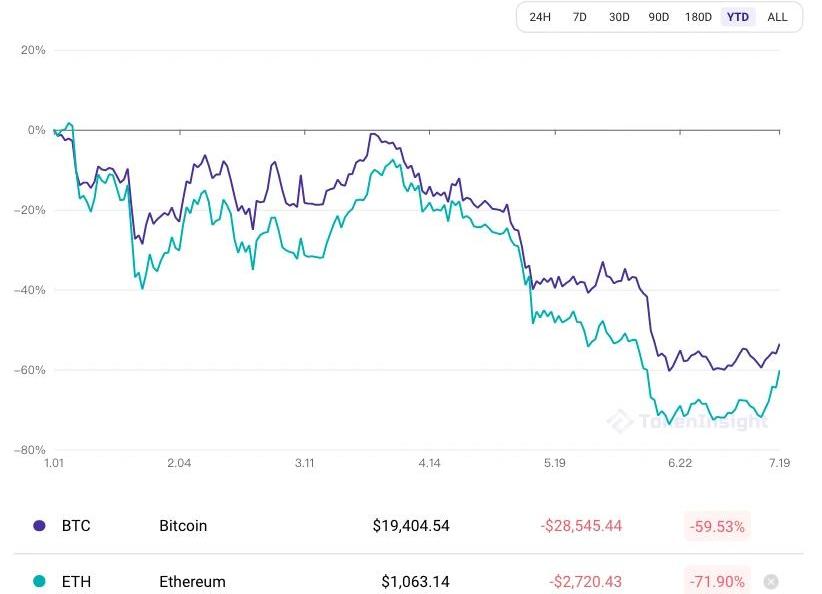Switch to the 24H time range
The image size is (822, 594).
click(540, 17)
